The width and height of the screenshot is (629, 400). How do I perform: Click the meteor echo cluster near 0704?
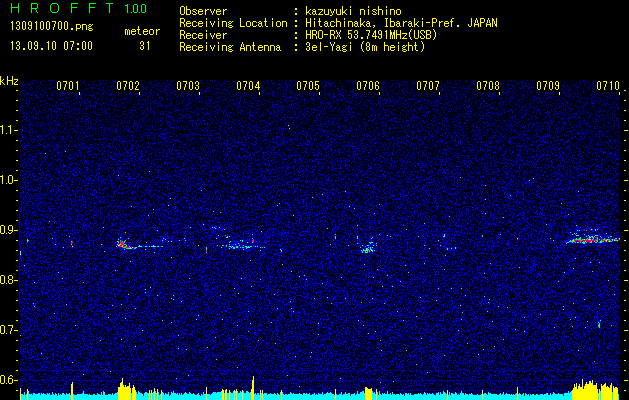pyautogui.click(x=239, y=245)
